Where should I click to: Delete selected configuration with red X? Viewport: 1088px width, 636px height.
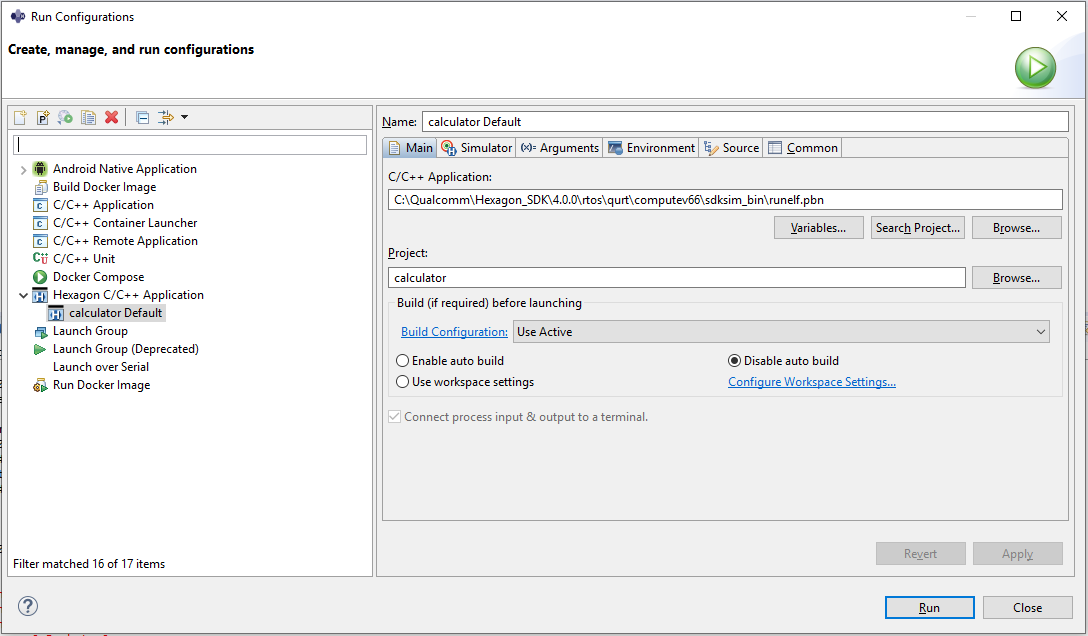coord(111,117)
